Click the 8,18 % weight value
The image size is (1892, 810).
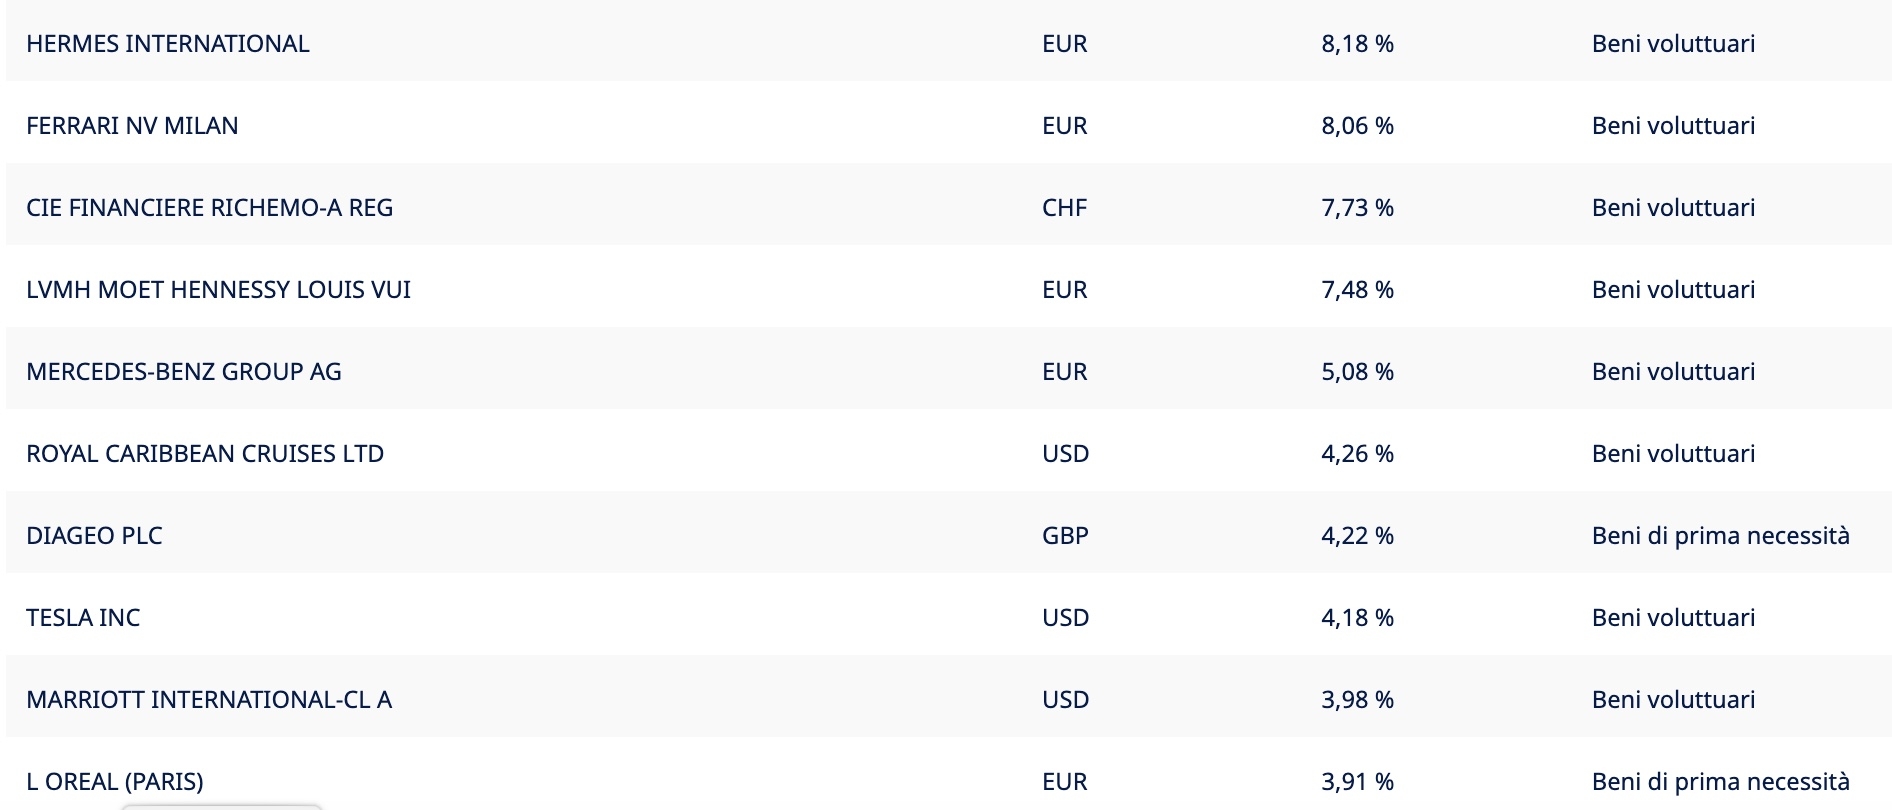pos(1357,44)
